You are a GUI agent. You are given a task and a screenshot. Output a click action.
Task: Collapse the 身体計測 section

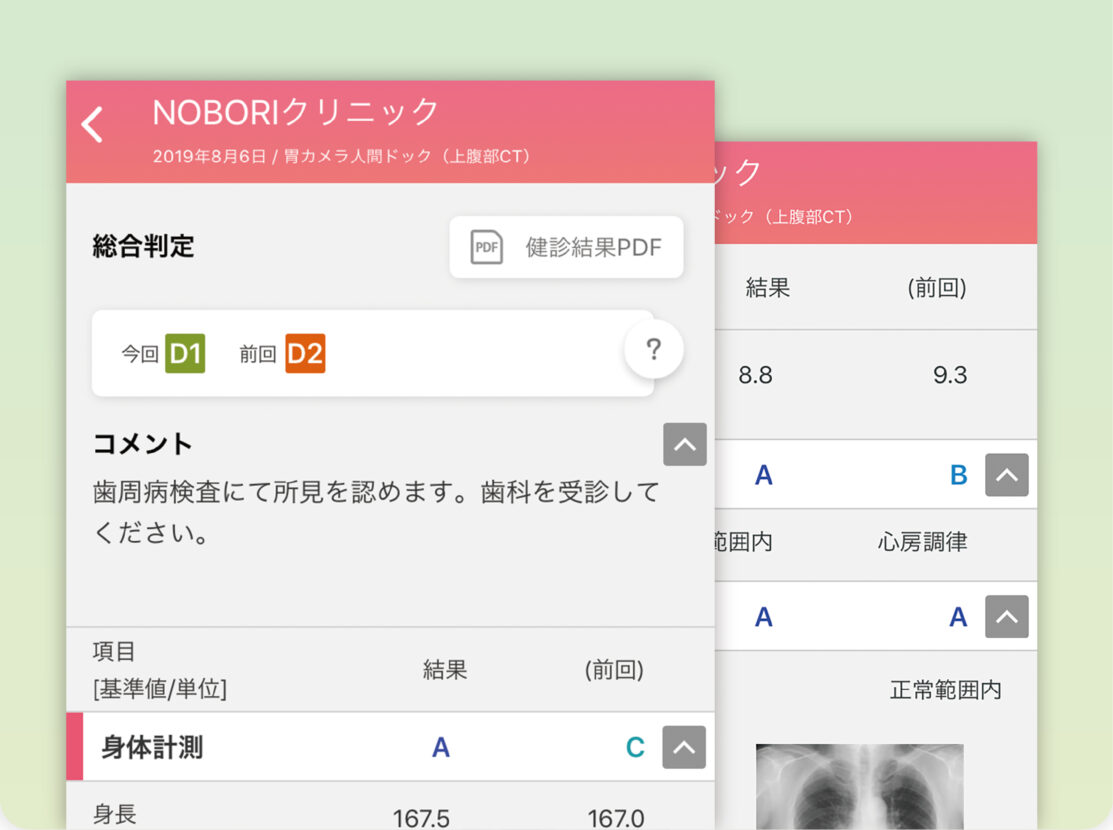pos(684,747)
